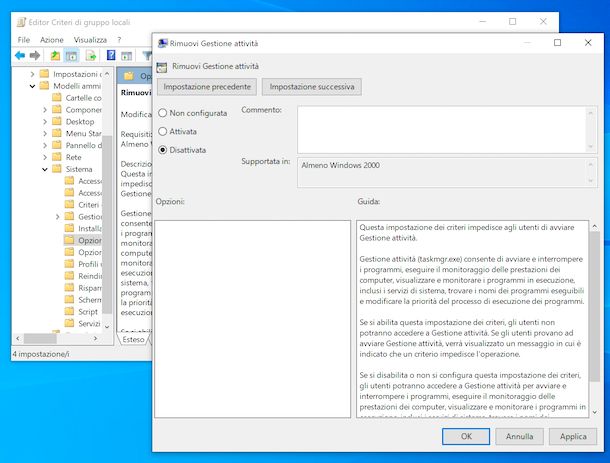Expand the Gestio tree node under Sistema
This screenshot has height=463, width=610.
tap(57, 217)
